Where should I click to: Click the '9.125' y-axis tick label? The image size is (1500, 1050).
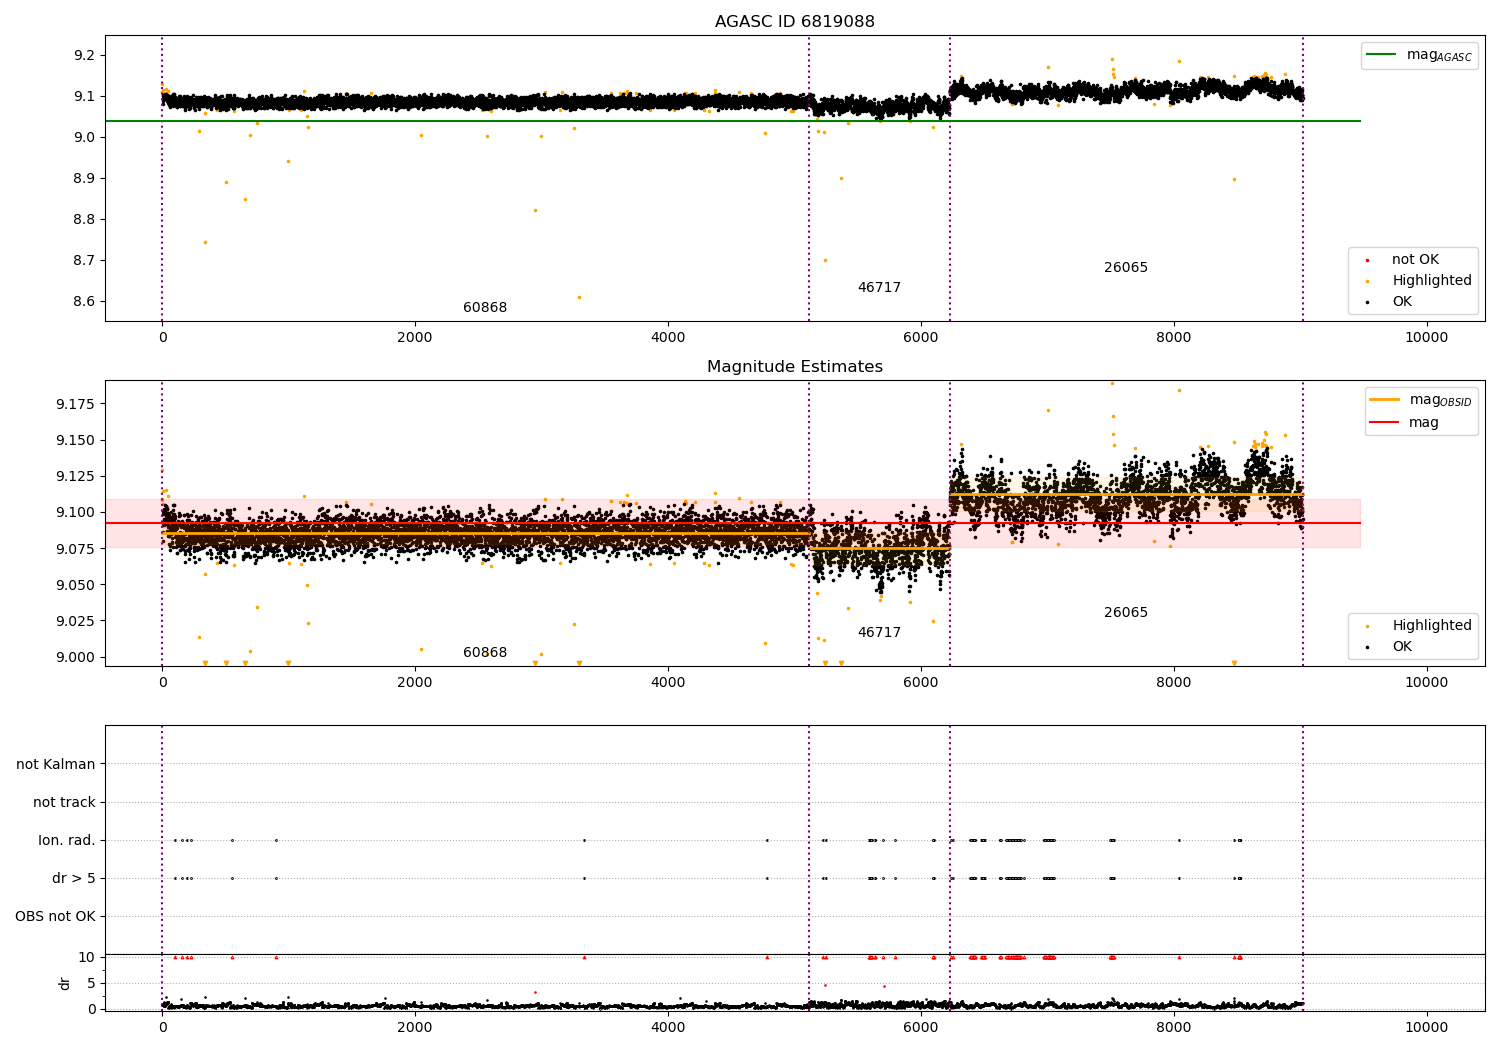tap(75, 476)
